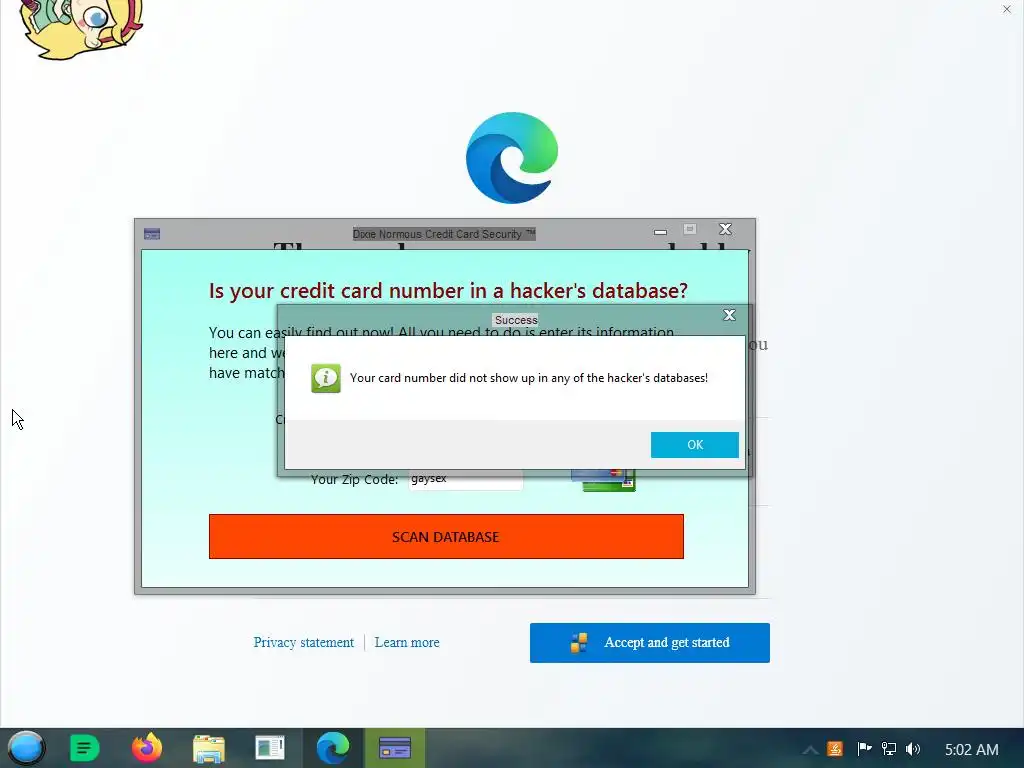This screenshot has height=768, width=1024.
Task: Switch to Microsoft Edge on the taskbar
Action: (x=332, y=748)
